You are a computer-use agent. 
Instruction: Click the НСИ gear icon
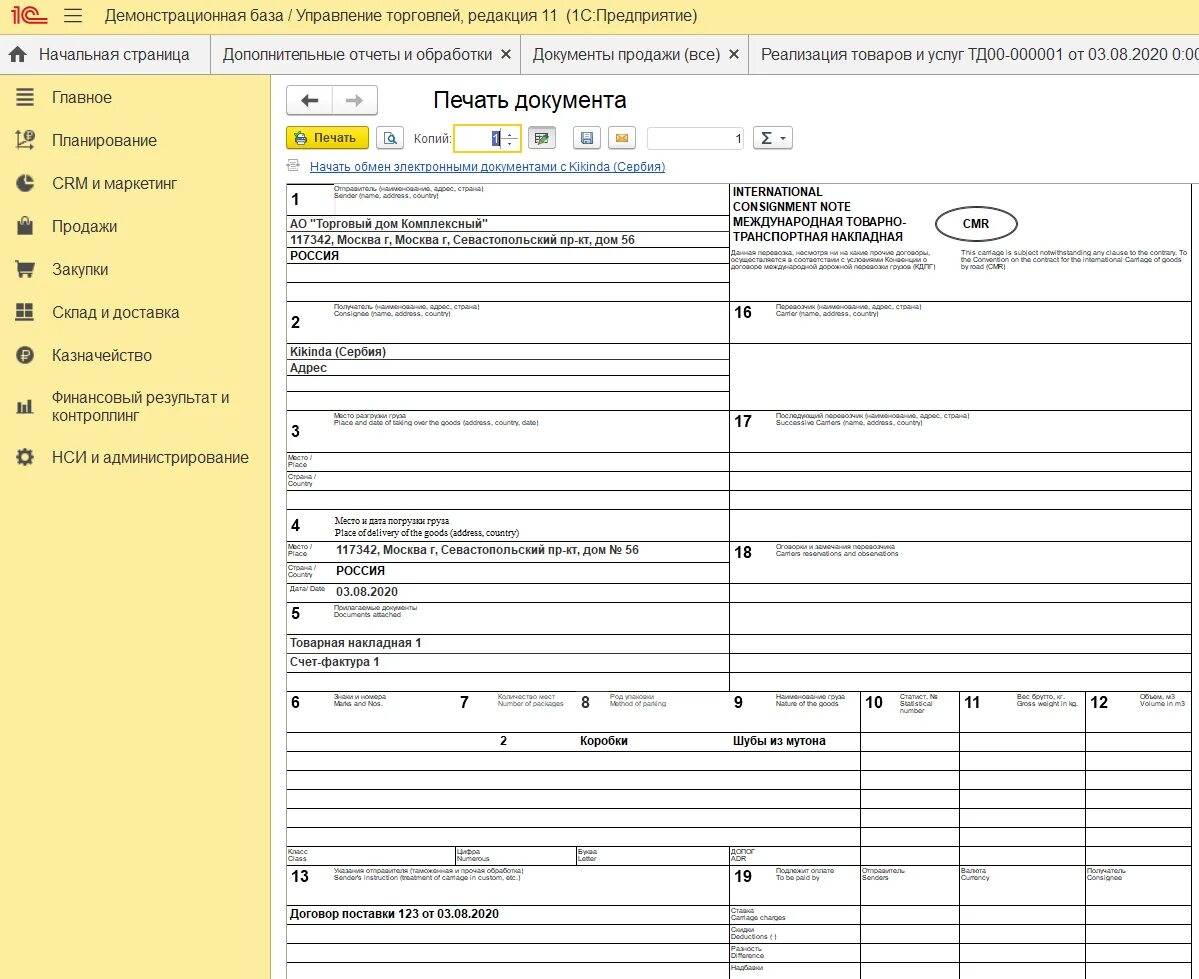(x=24, y=457)
